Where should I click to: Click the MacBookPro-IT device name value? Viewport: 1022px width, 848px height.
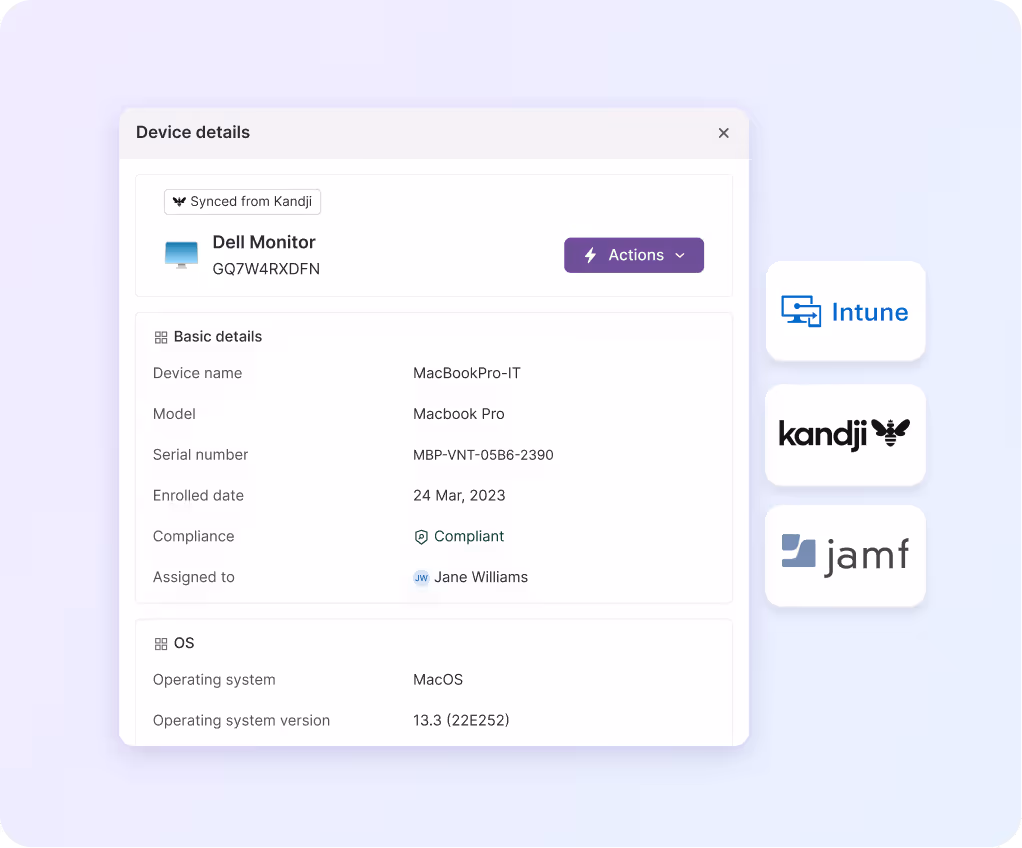click(x=467, y=373)
